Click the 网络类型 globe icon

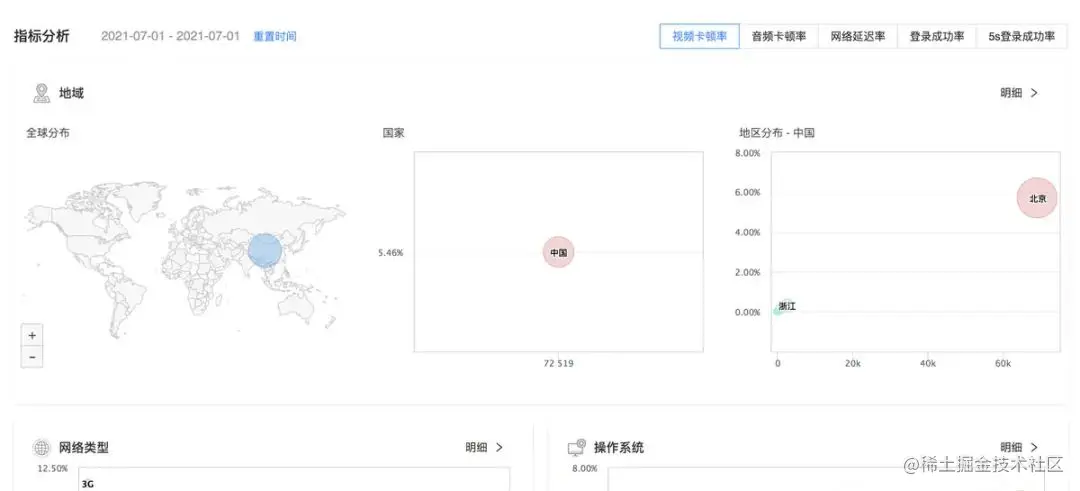pyautogui.click(x=42, y=448)
